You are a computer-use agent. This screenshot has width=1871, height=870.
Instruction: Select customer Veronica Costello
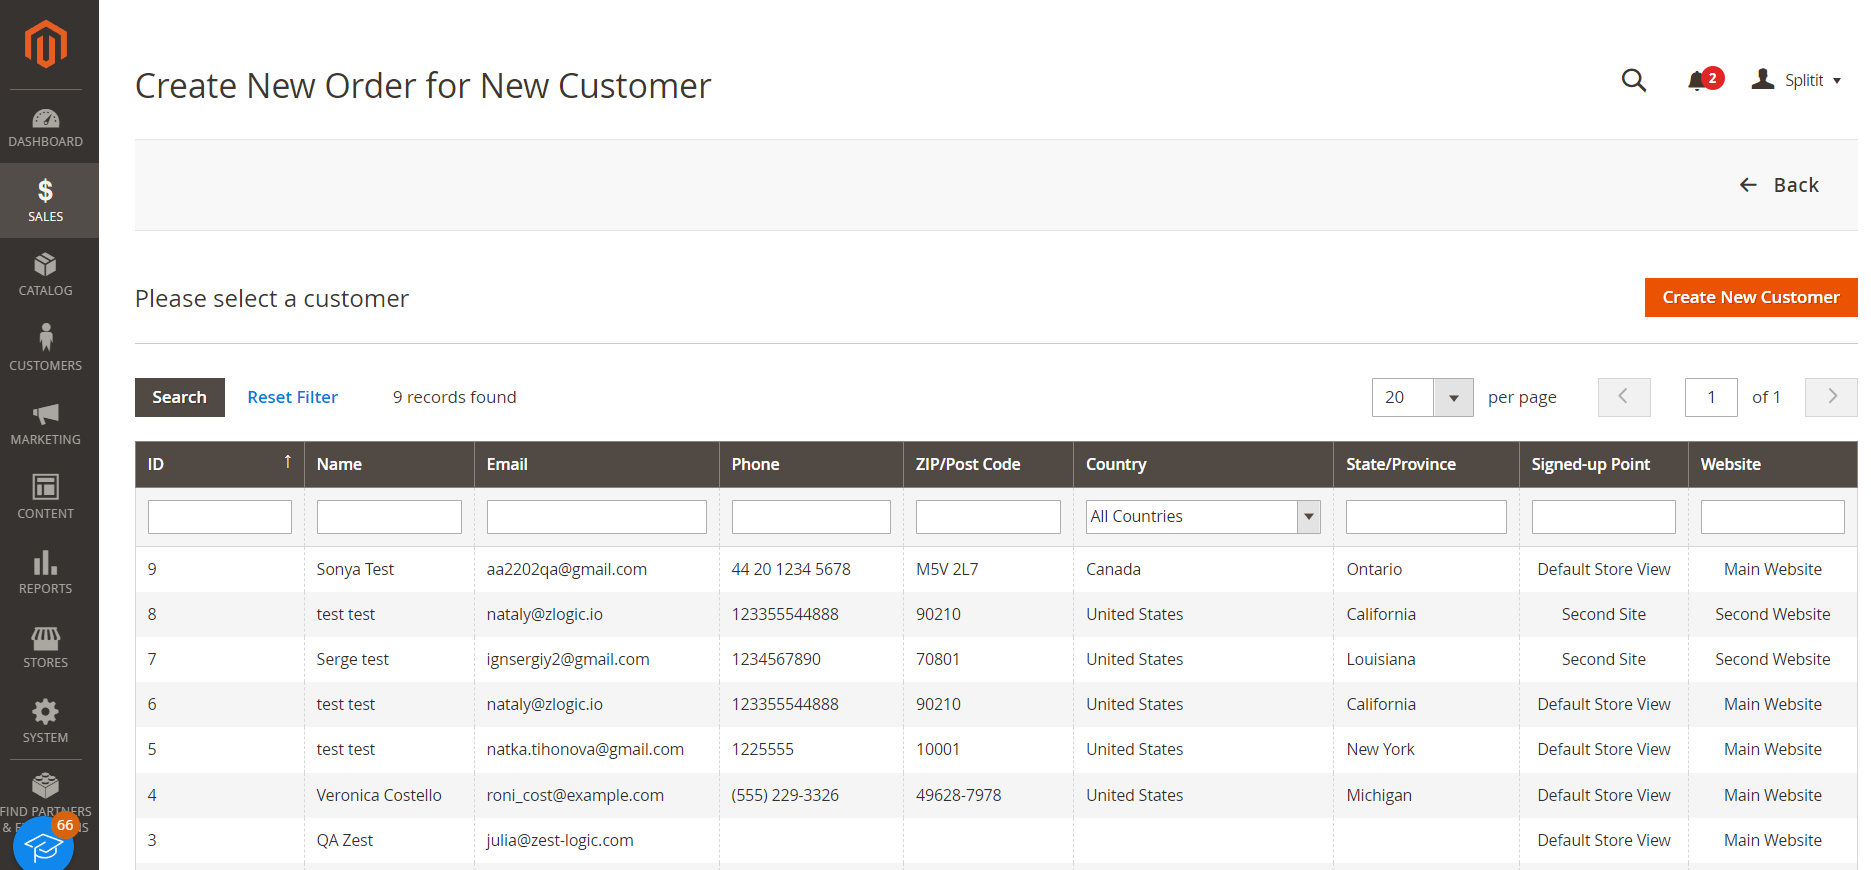click(379, 795)
